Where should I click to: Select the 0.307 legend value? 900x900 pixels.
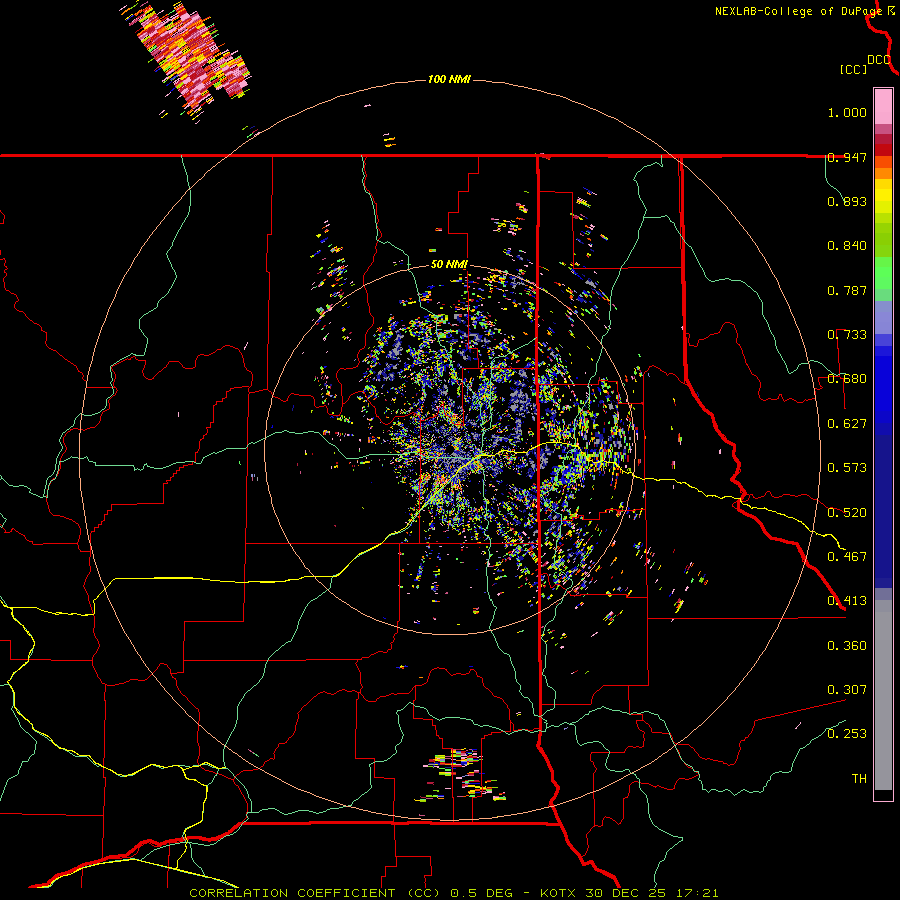(x=847, y=690)
